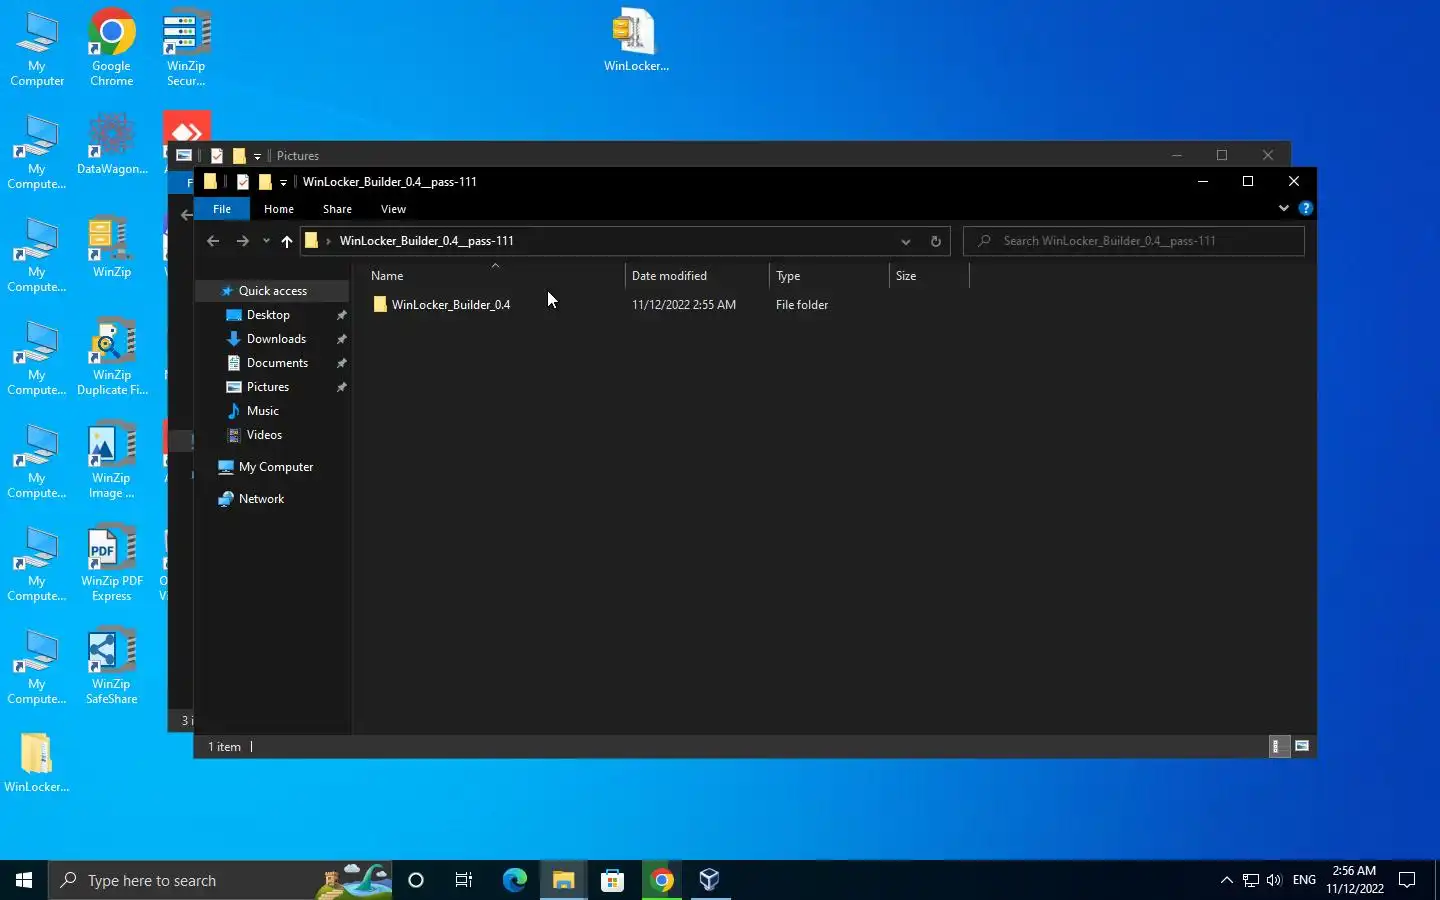Click the New folder quick access toolbar icon
This screenshot has height=900, width=1440.
pos(265,182)
